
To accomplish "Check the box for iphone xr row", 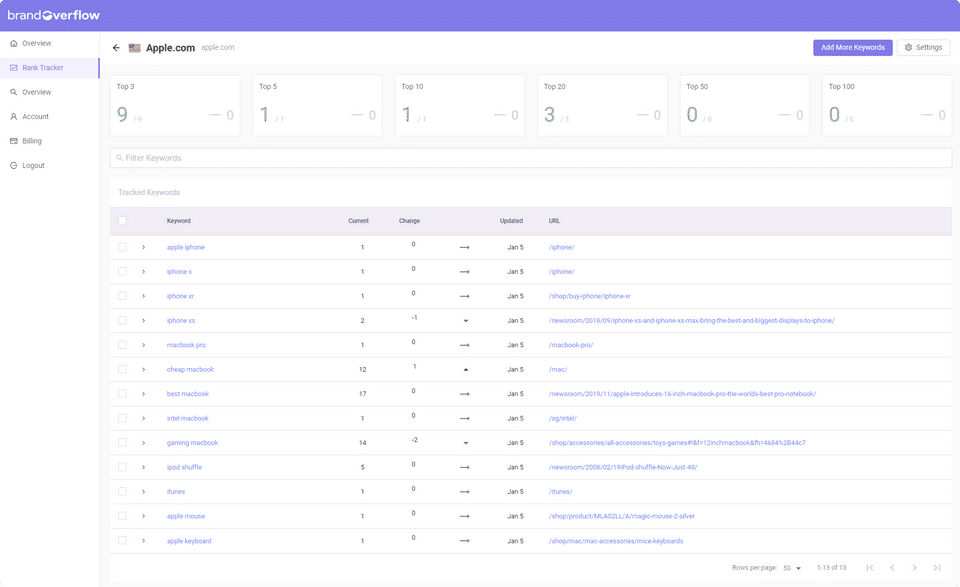I will tap(122, 296).
